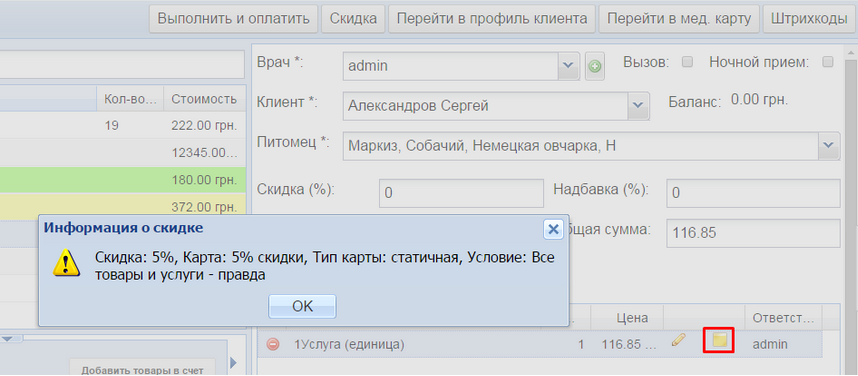
Task: Open the Врач dropdown arrow
Action: click(x=569, y=66)
